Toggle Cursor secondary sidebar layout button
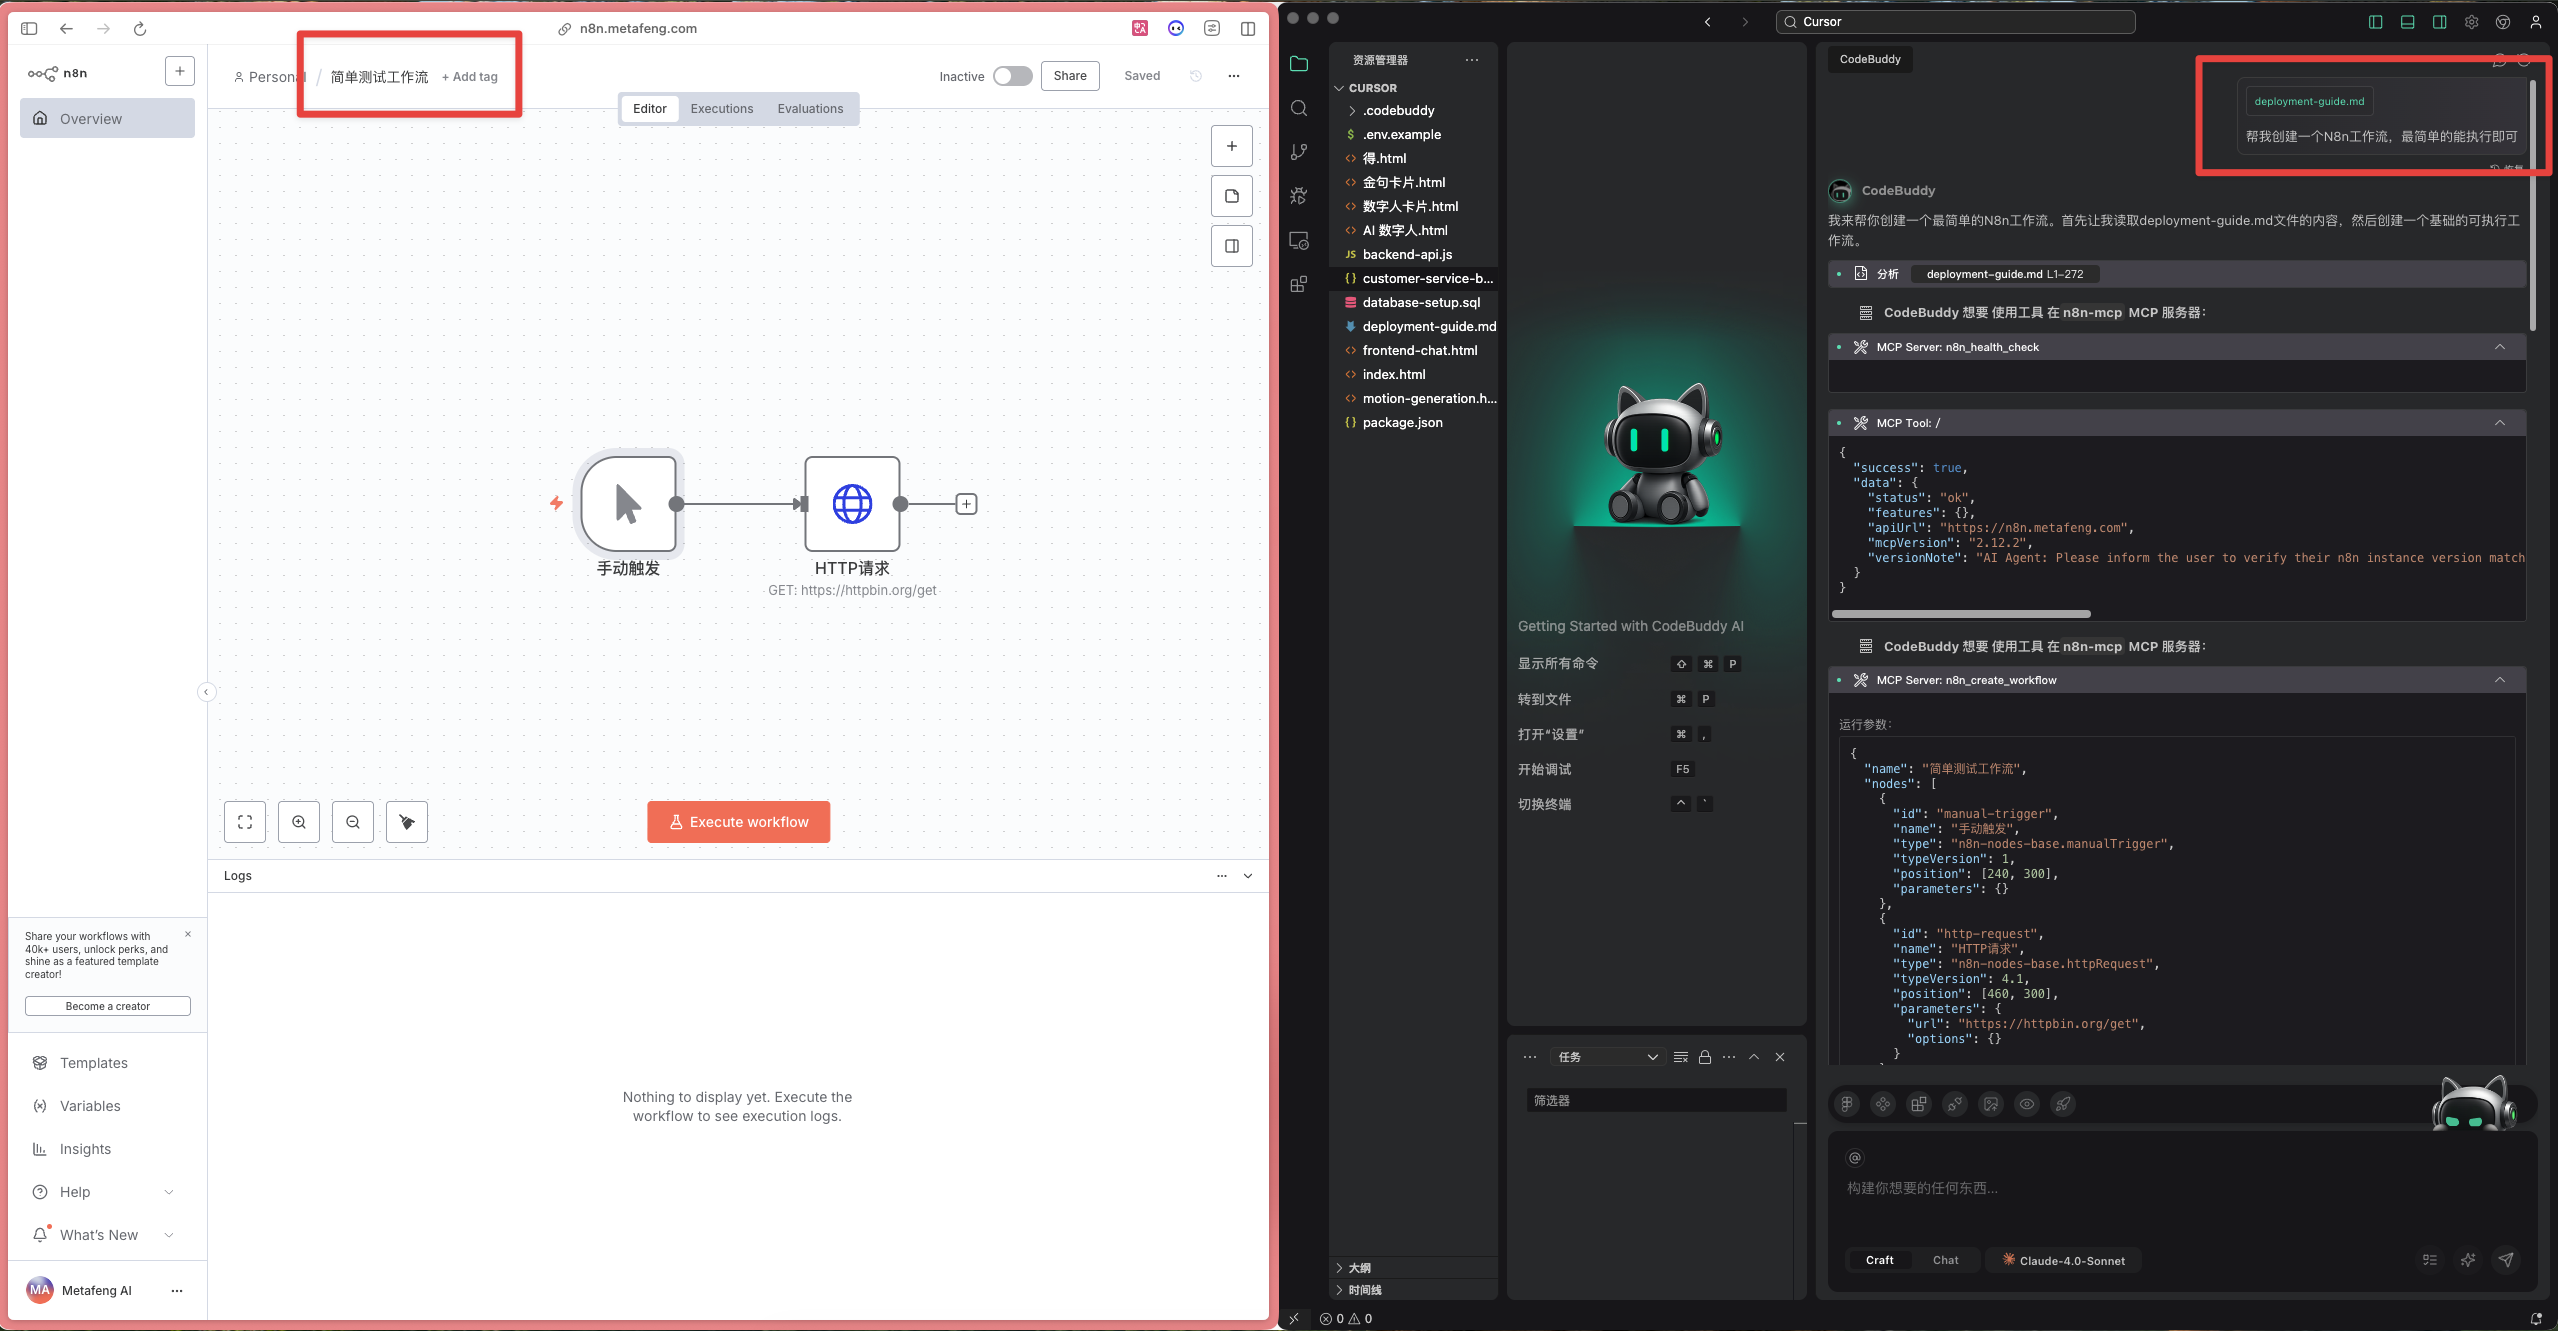Image resolution: width=2558 pixels, height=1331 pixels. click(2440, 22)
